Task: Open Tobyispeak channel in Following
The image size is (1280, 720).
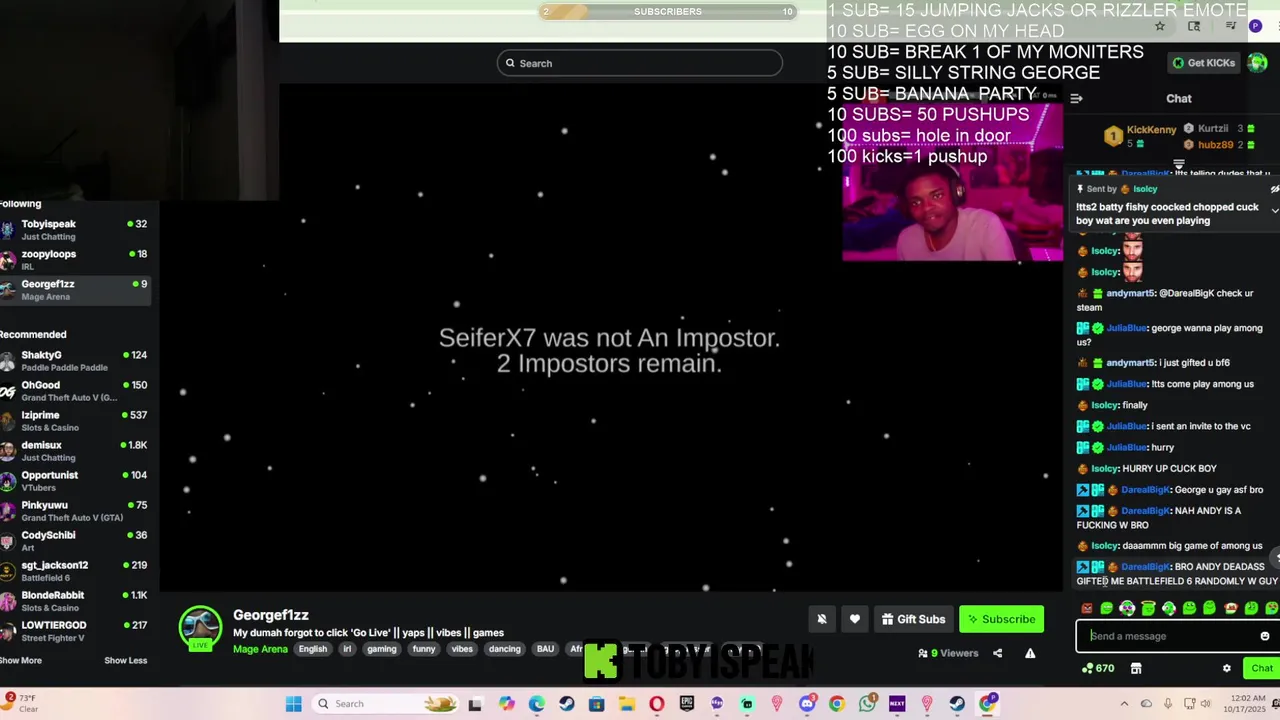Action: (75, 229)
